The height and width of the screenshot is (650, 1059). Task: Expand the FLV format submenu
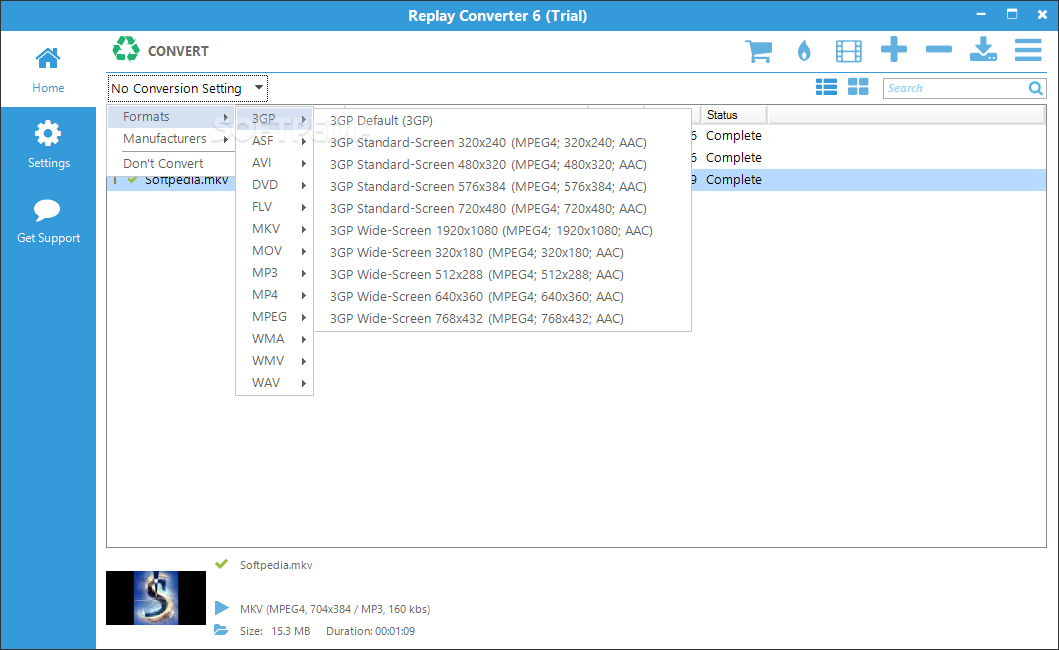pos(275,207)
